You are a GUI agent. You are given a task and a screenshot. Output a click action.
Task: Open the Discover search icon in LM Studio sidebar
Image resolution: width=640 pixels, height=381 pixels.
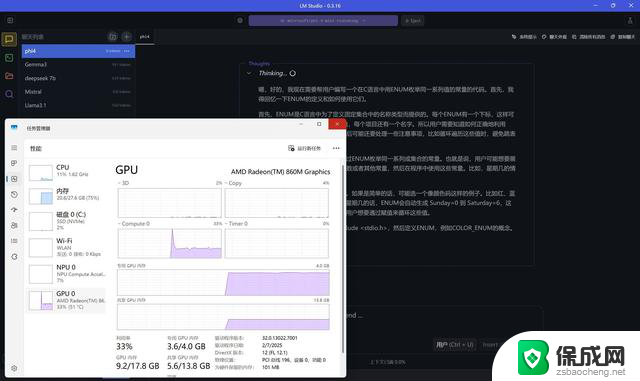pyautogui.click(x=9, y=94)
